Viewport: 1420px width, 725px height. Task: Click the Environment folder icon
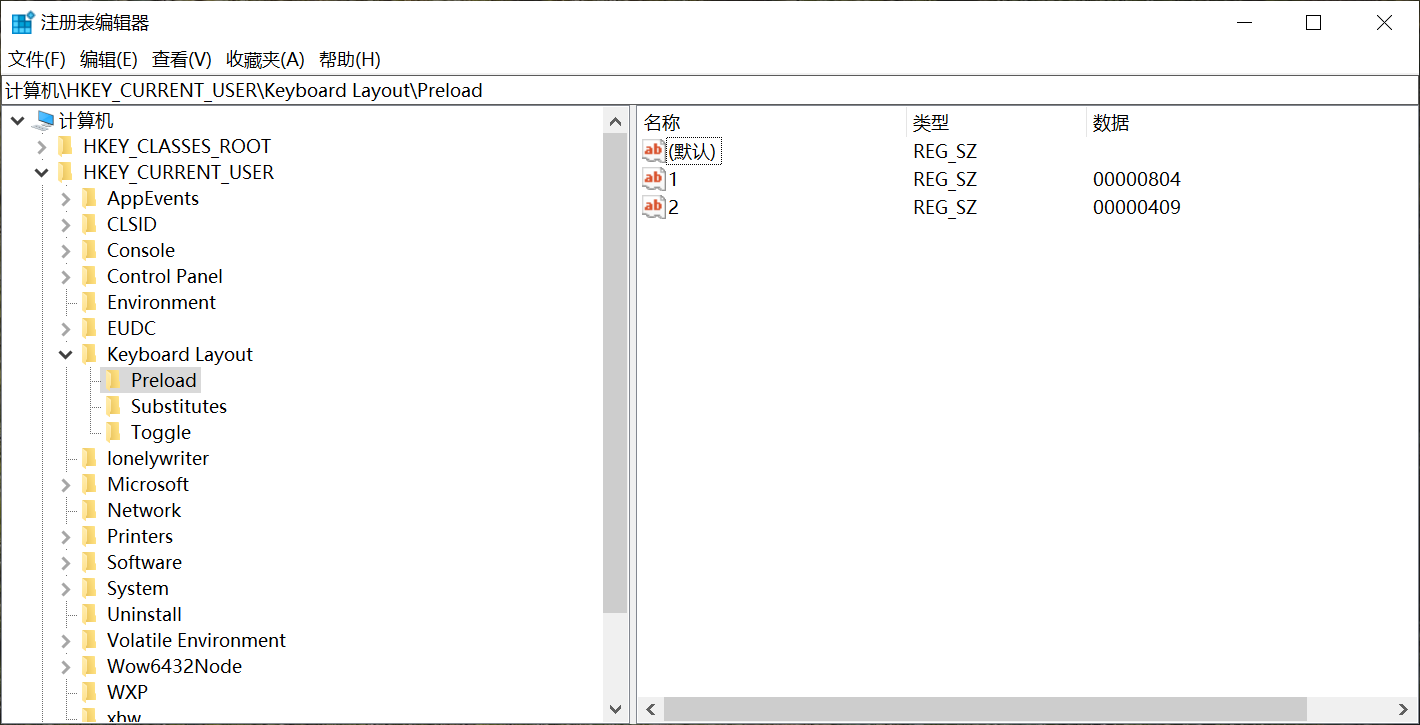(90, 303)
